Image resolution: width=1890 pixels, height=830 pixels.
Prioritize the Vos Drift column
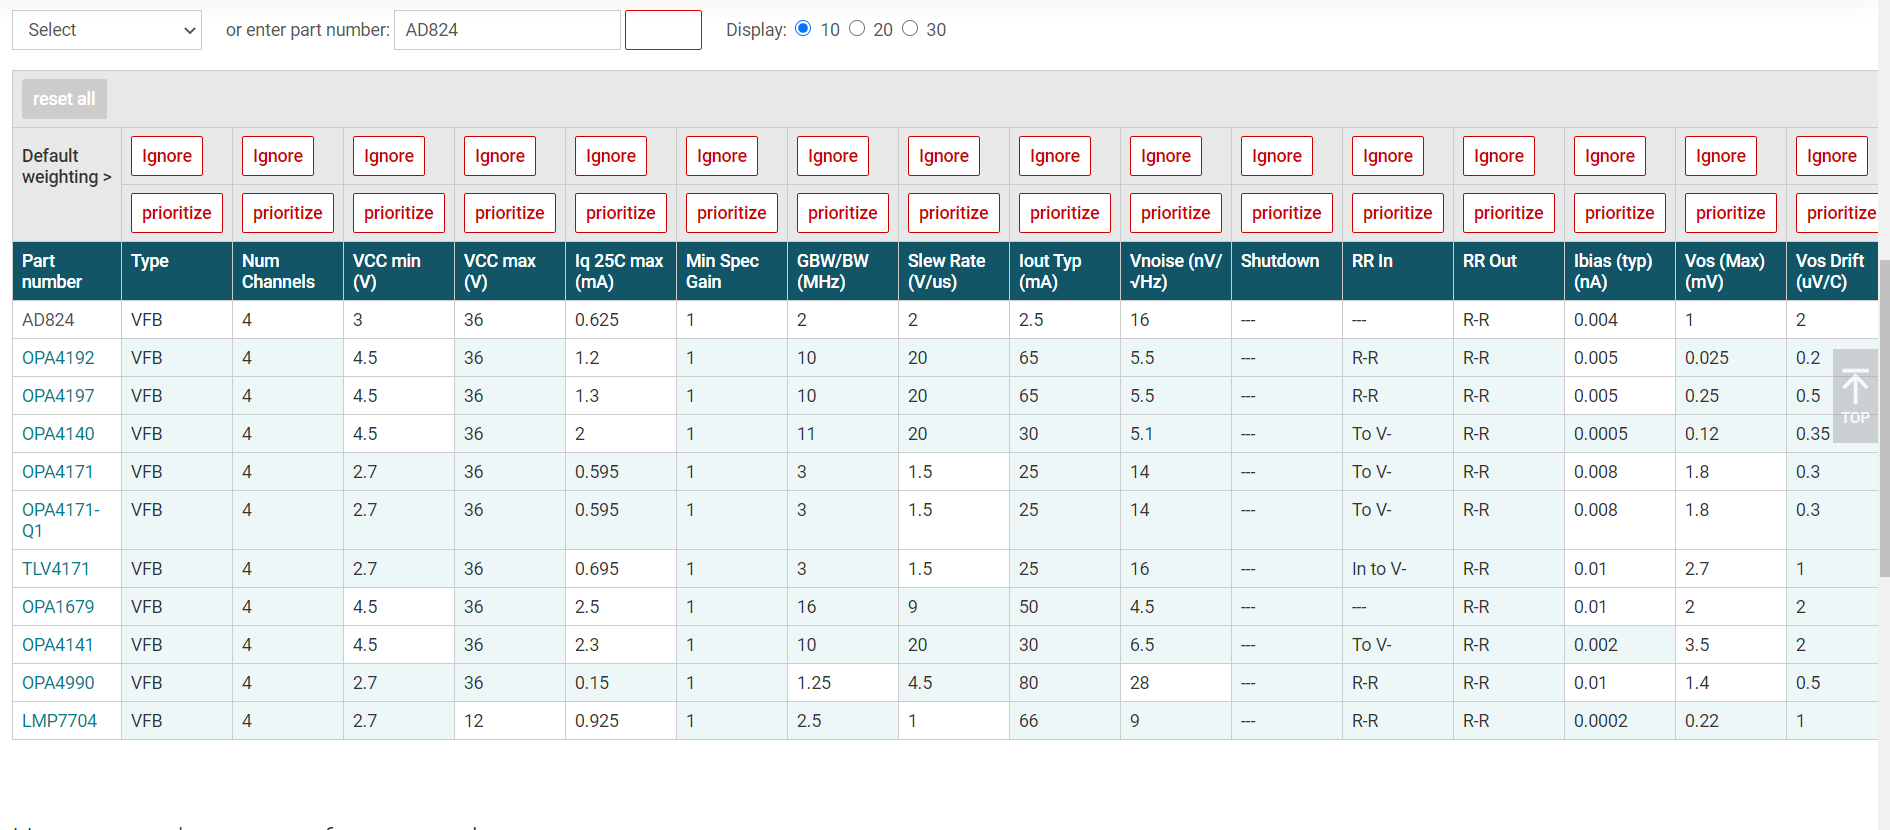point(1838,213)
